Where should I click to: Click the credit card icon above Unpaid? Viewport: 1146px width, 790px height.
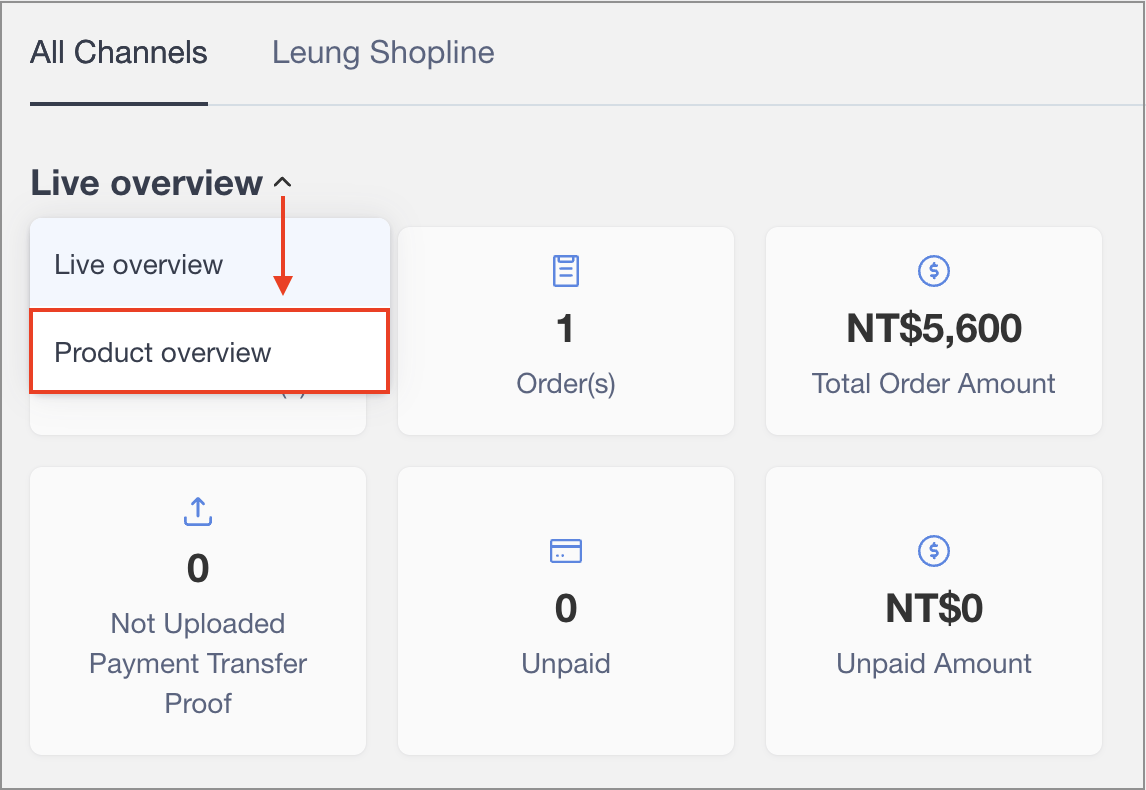566,551
